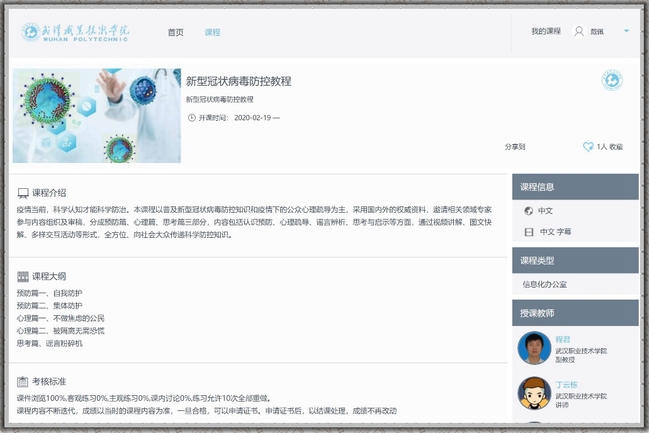Go to the 首页 home tab
Image resolution: width=649 pixels, height=433 pixels.
pyautogui.click(x=175, y=32)
